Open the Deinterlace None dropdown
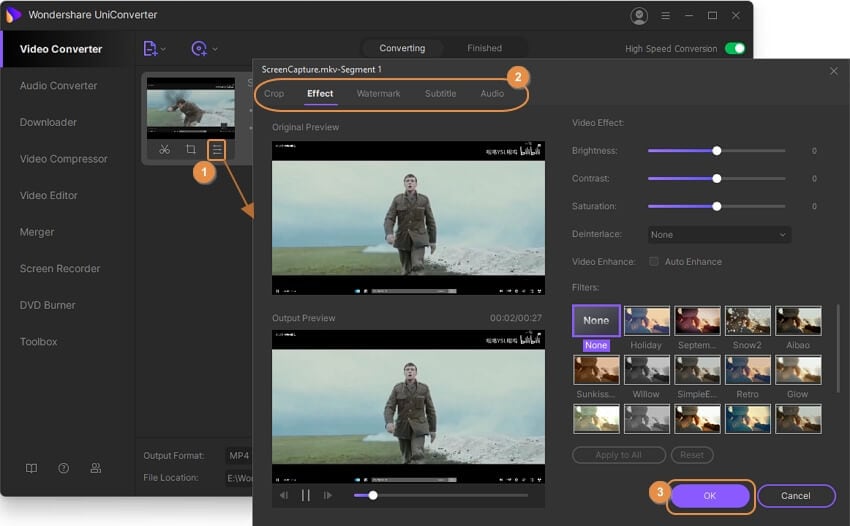The width and height of the screenshot is (850, 526). coord(719,235)
